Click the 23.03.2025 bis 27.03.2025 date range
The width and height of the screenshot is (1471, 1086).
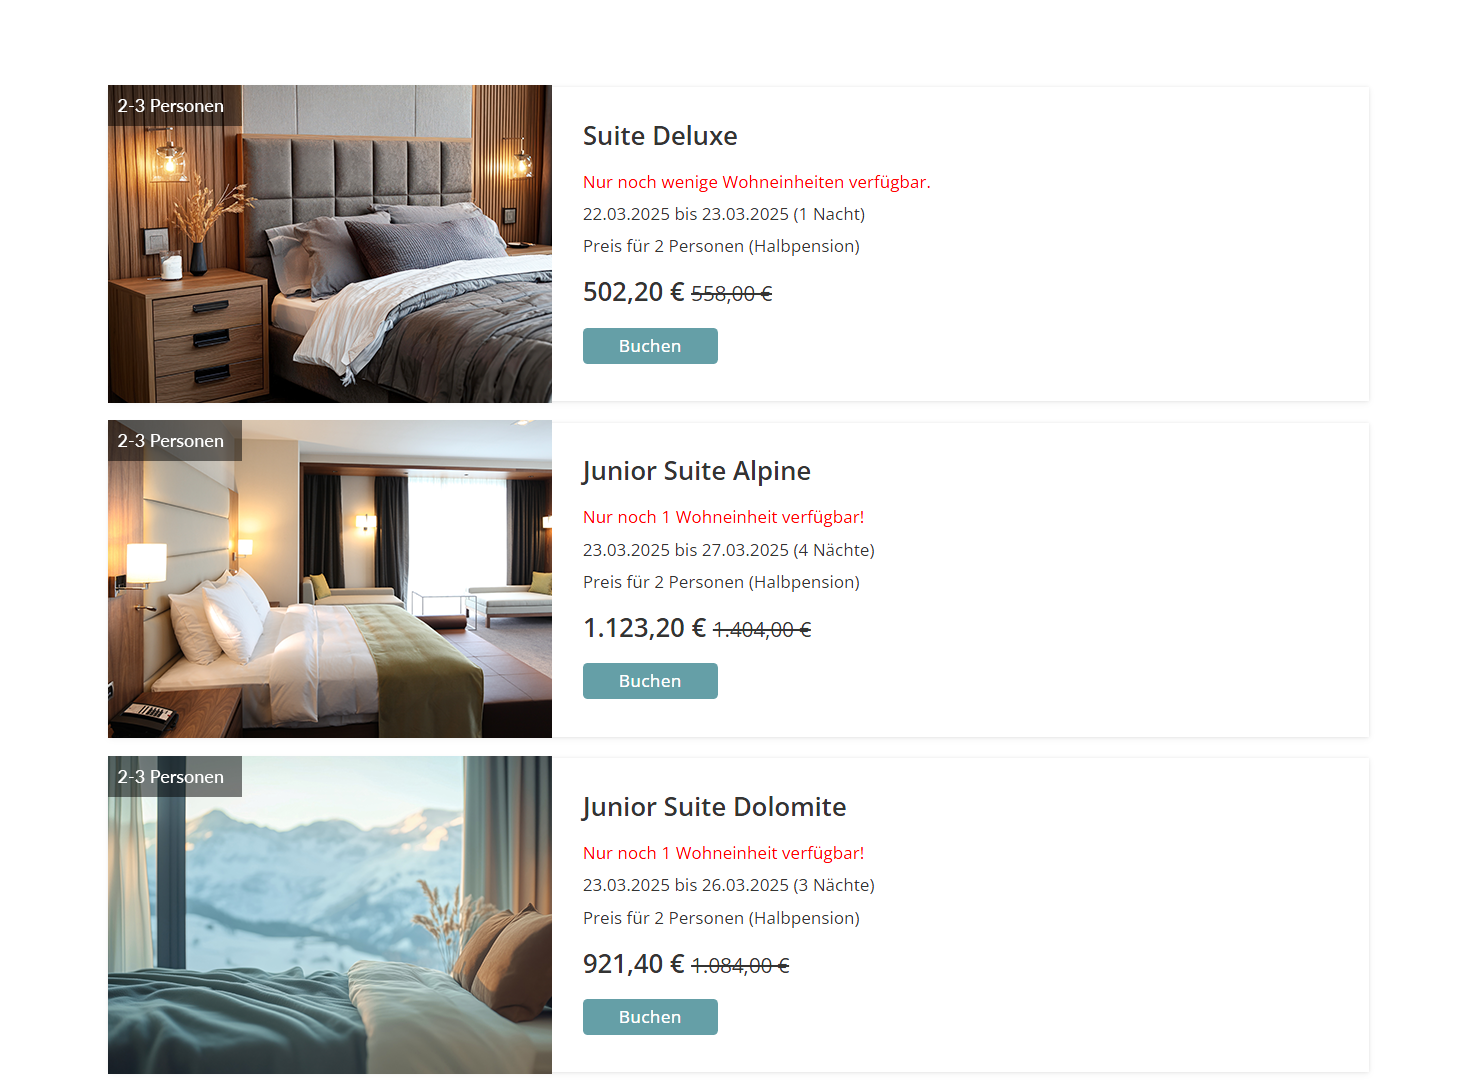(686, 550)
